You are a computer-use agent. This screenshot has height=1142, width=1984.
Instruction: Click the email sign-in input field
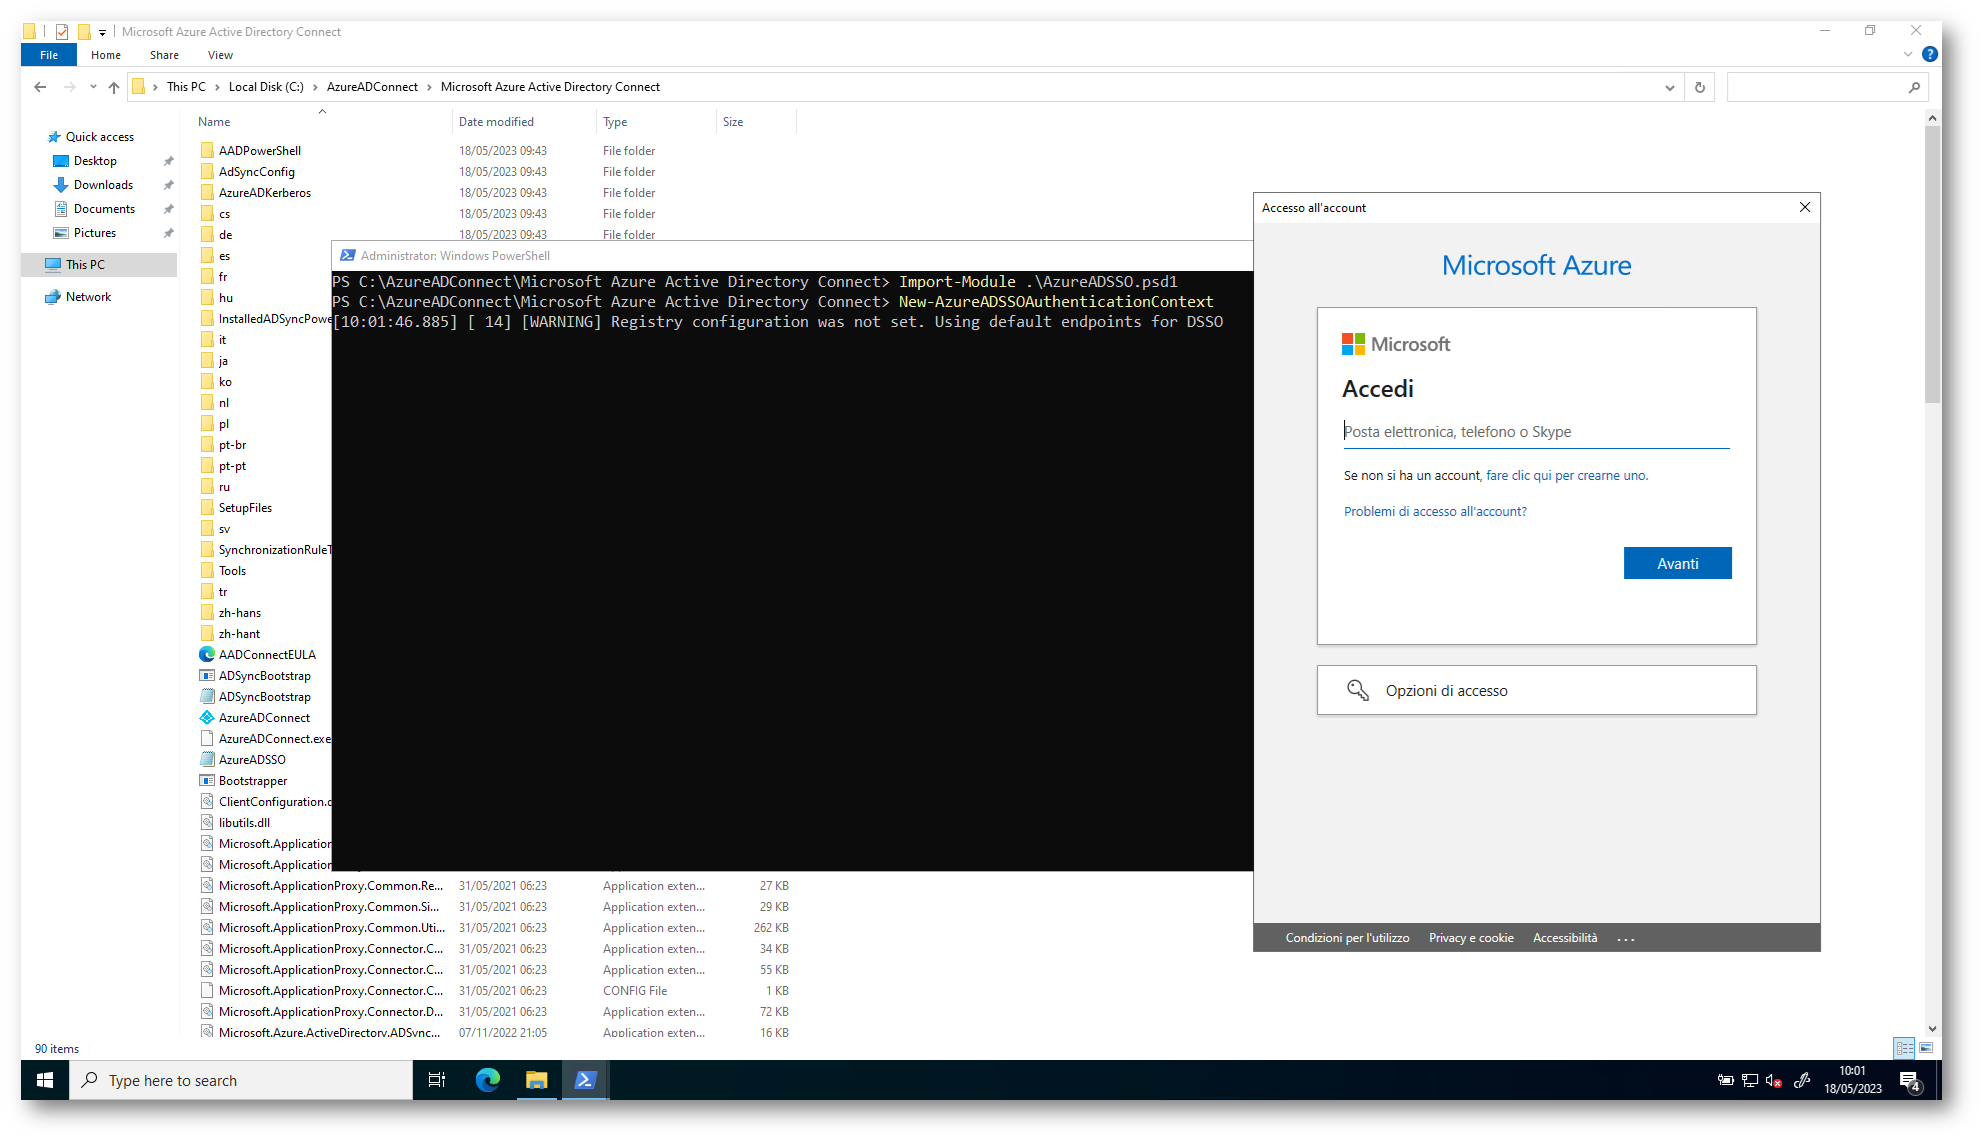coord(1535,432)
